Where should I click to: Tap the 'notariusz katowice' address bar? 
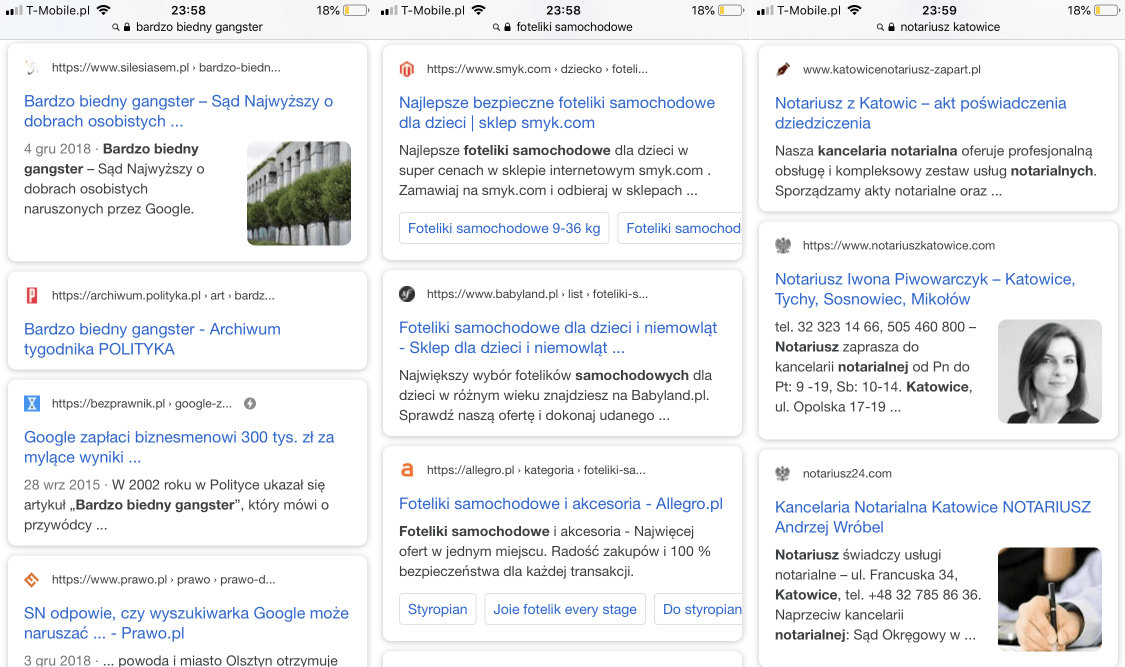938,27
